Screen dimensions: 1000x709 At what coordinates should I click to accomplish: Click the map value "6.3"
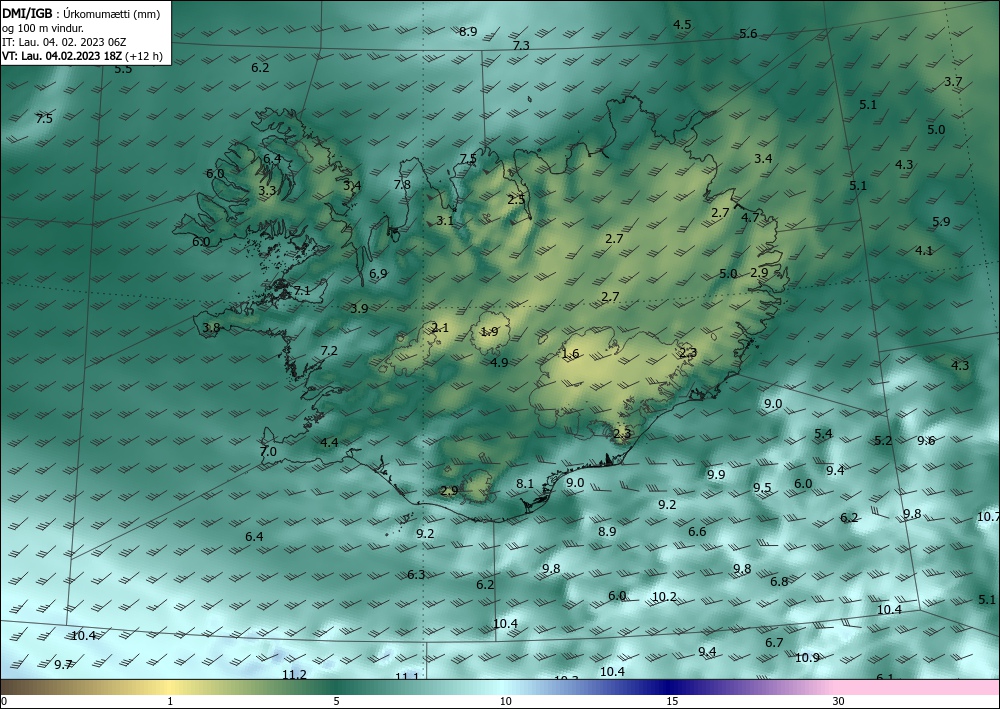pyautogui.click(x=416, y=574)
